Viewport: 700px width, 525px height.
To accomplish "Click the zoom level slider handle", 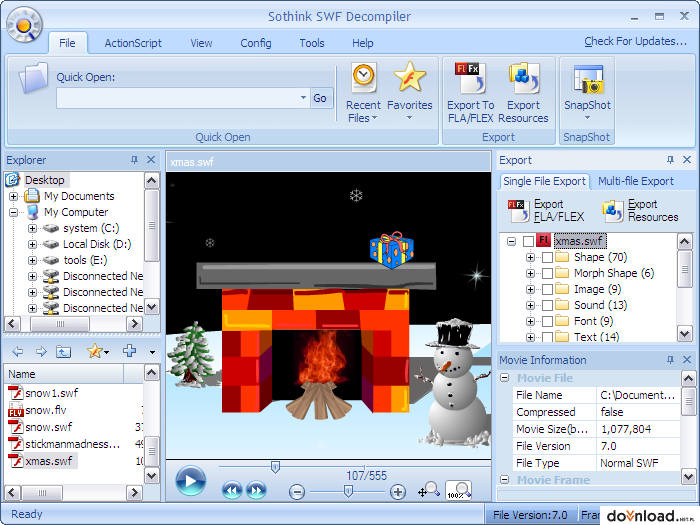I will [348, 492].
